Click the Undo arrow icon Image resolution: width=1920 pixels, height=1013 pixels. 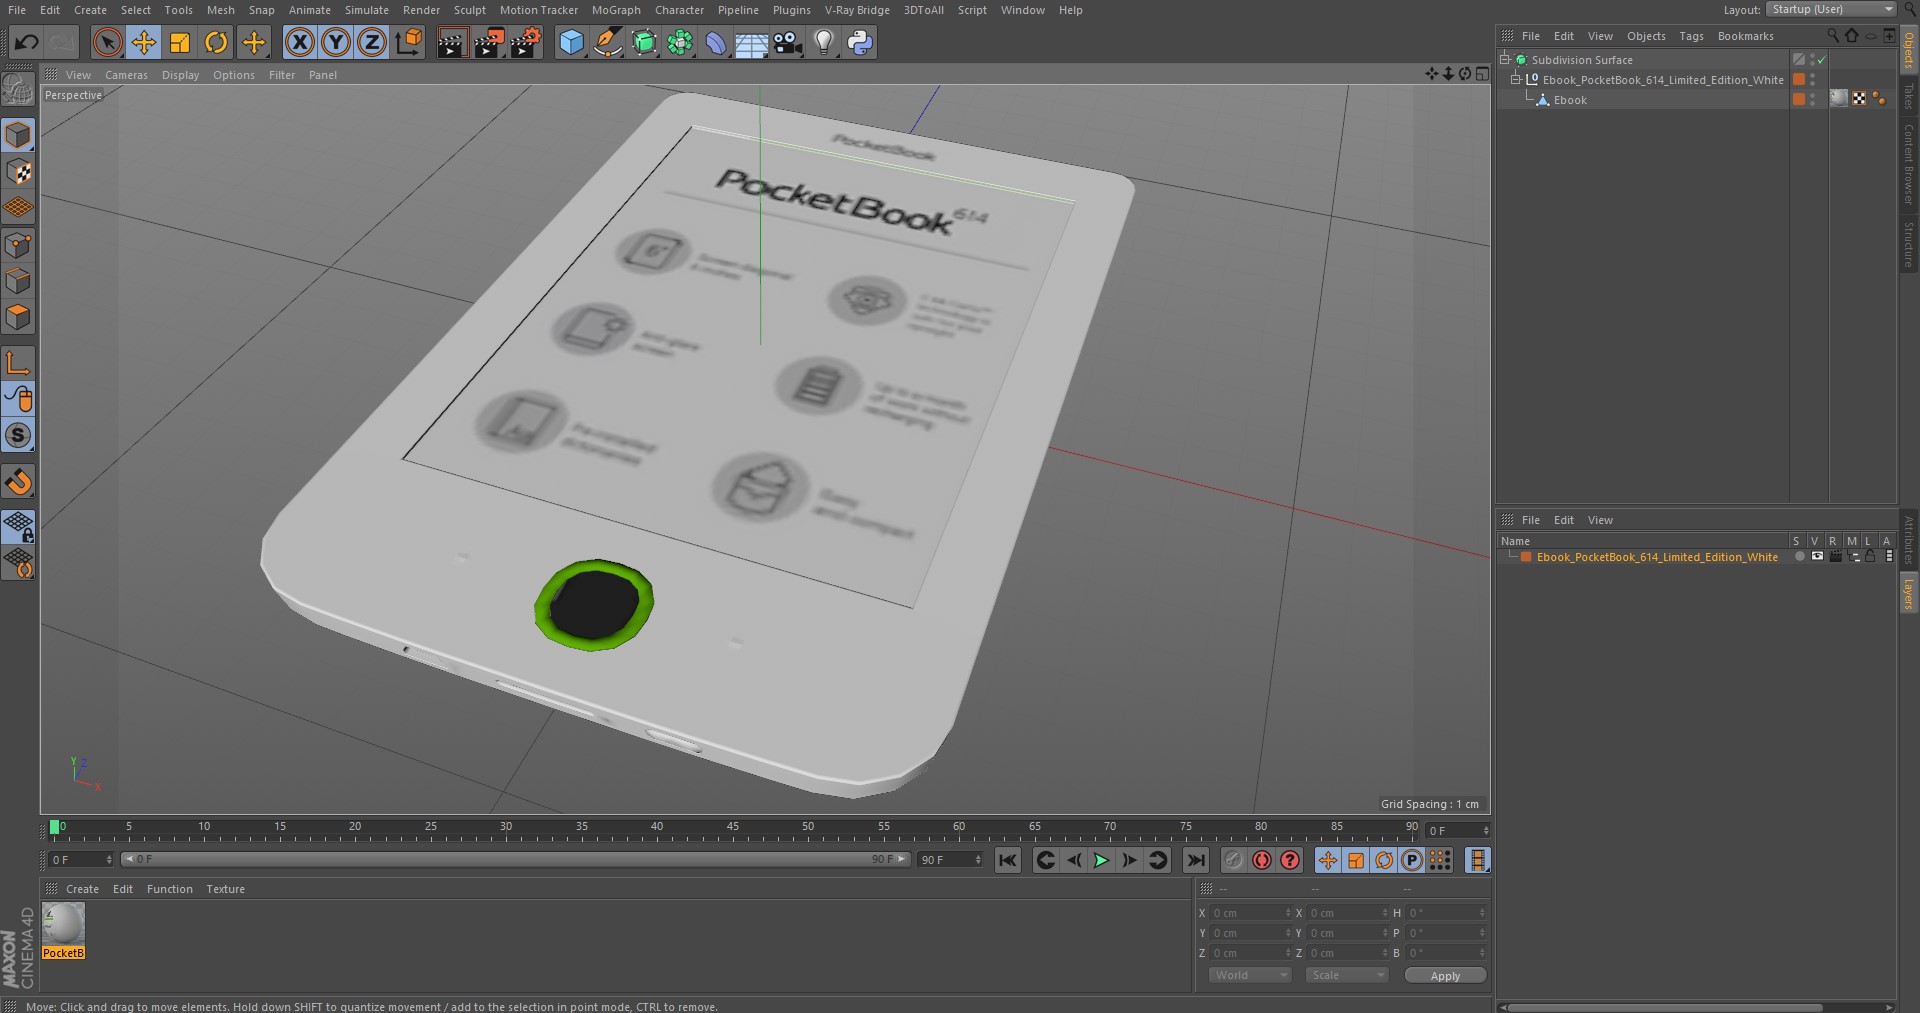pos(26,42)
